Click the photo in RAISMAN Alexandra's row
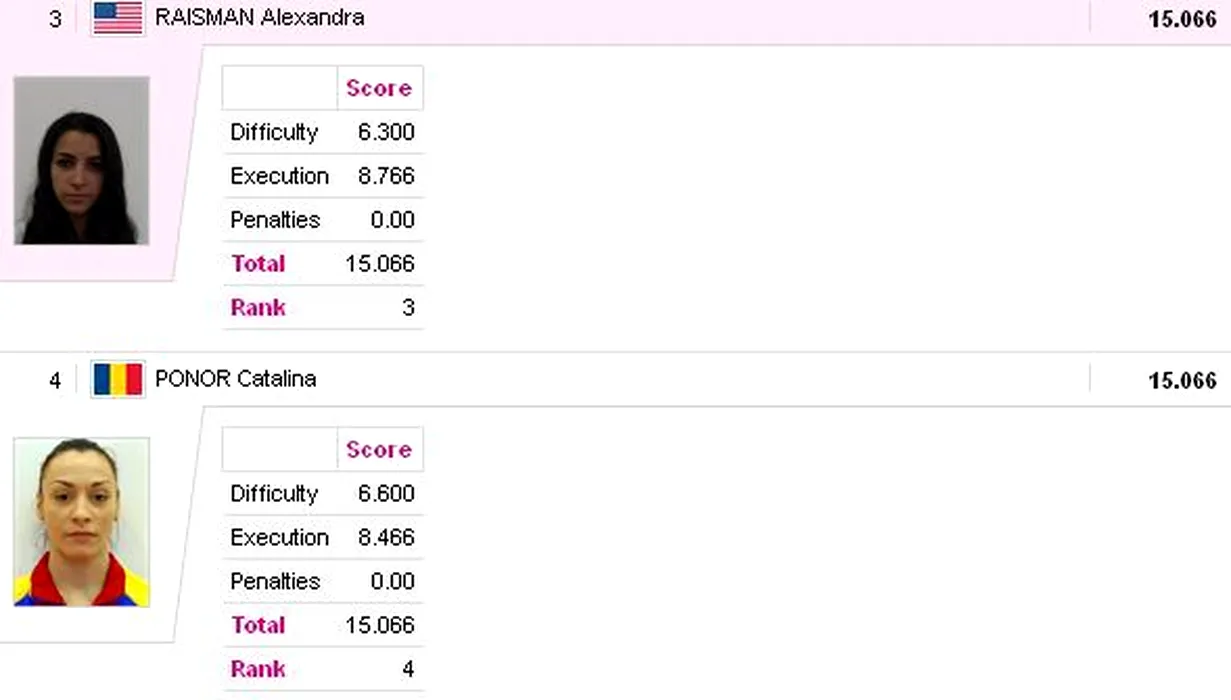The height and width of the screenshot is (700, 1231). [81, 161]
